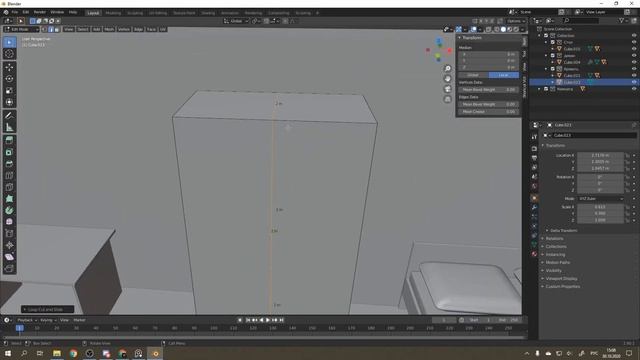Select the Select Box tool
The height and width of the screenshot is (360, 640).
[x=9, y=42]
